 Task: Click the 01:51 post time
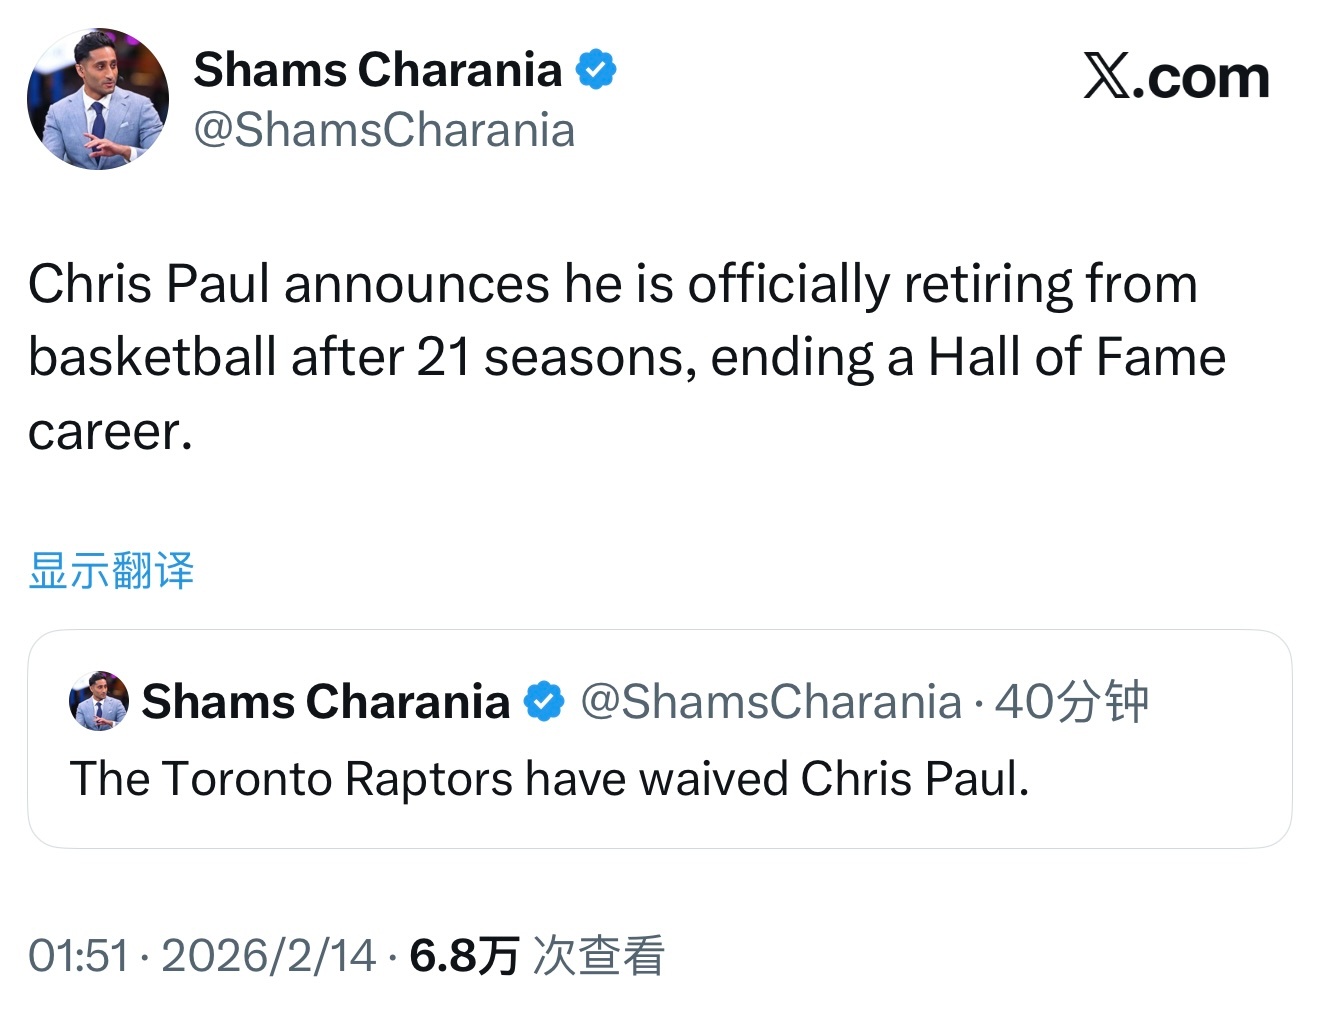point(78,955)
